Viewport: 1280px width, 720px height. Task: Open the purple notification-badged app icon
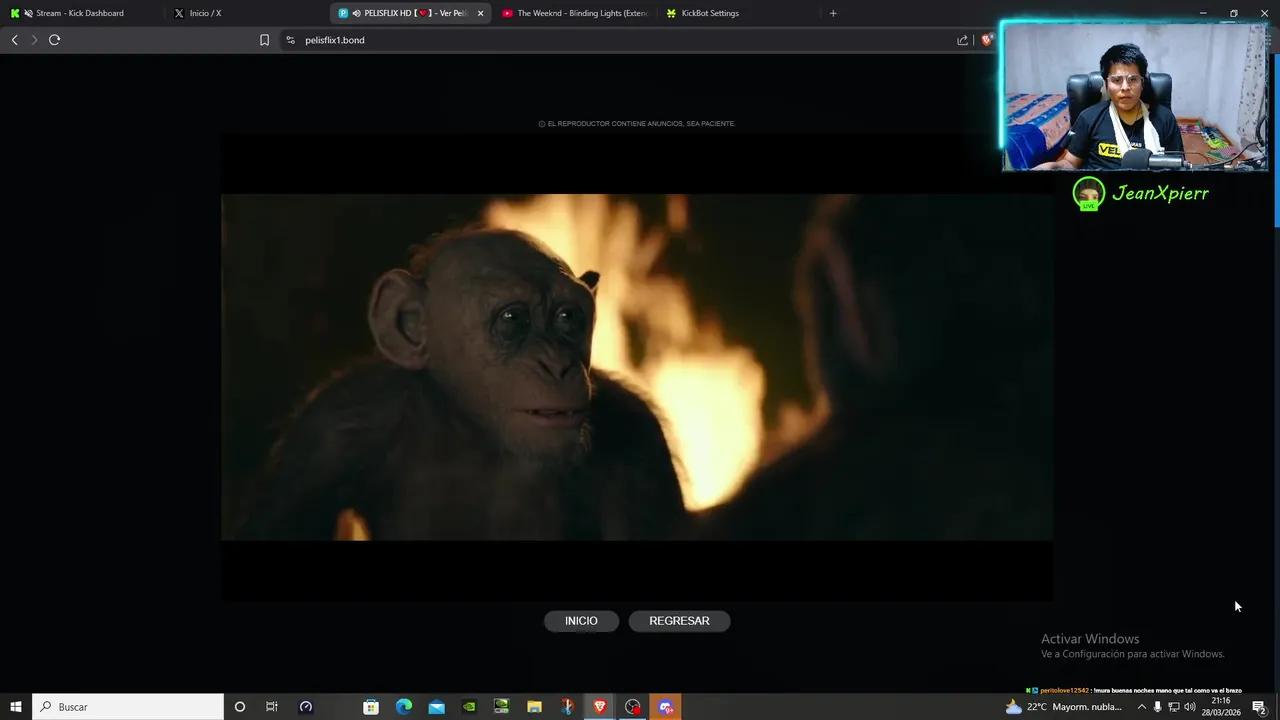click(666, 707)
